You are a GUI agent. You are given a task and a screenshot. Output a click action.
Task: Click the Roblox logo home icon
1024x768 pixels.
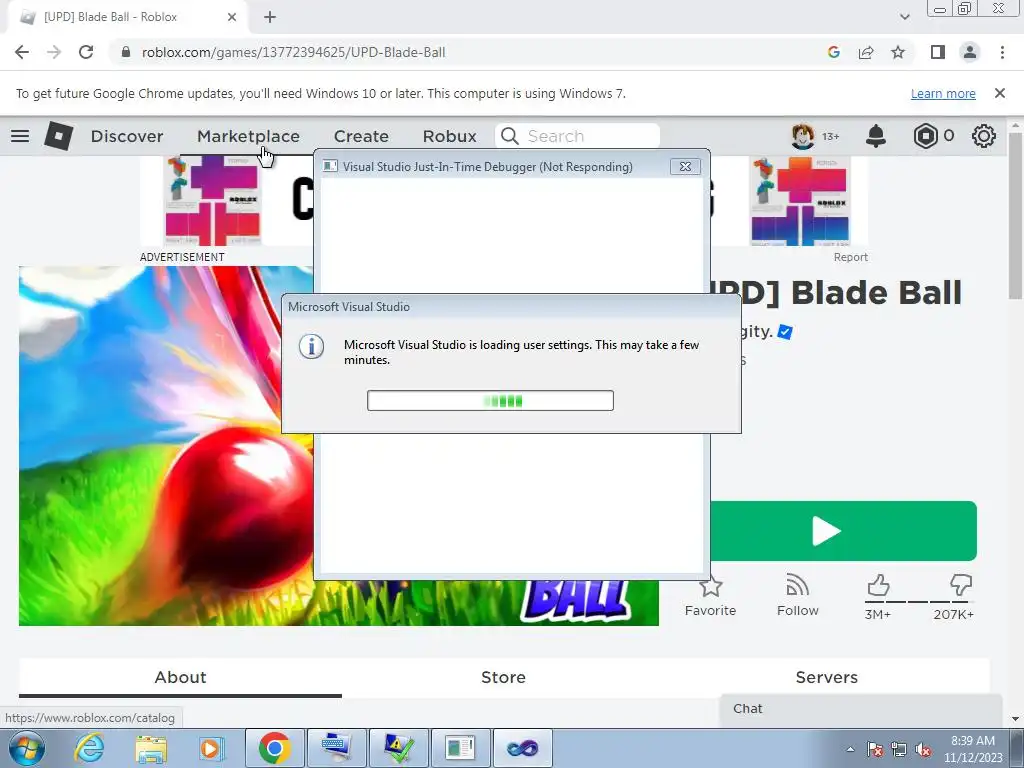click(59, 136)
